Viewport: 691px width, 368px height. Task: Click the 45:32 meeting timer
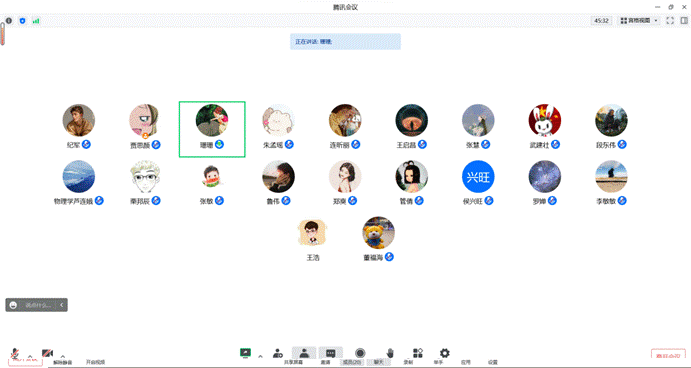[601, 21]
